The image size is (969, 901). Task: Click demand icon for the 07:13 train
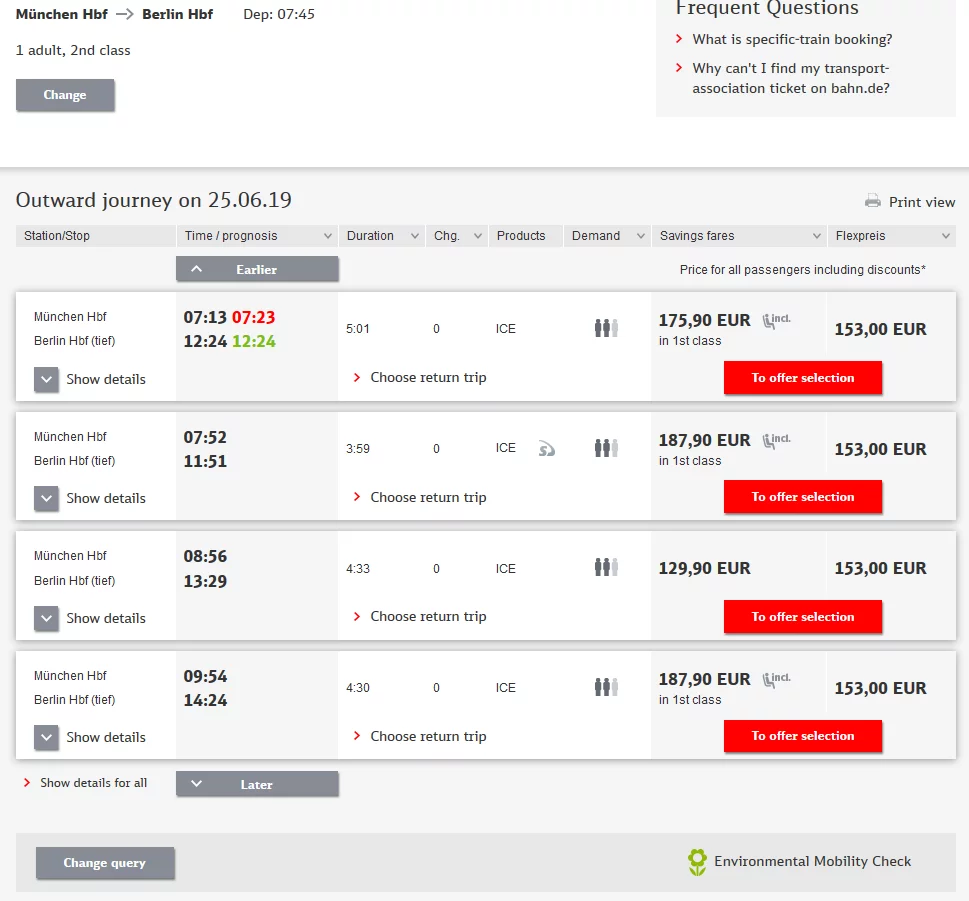[x=606, y=328]
